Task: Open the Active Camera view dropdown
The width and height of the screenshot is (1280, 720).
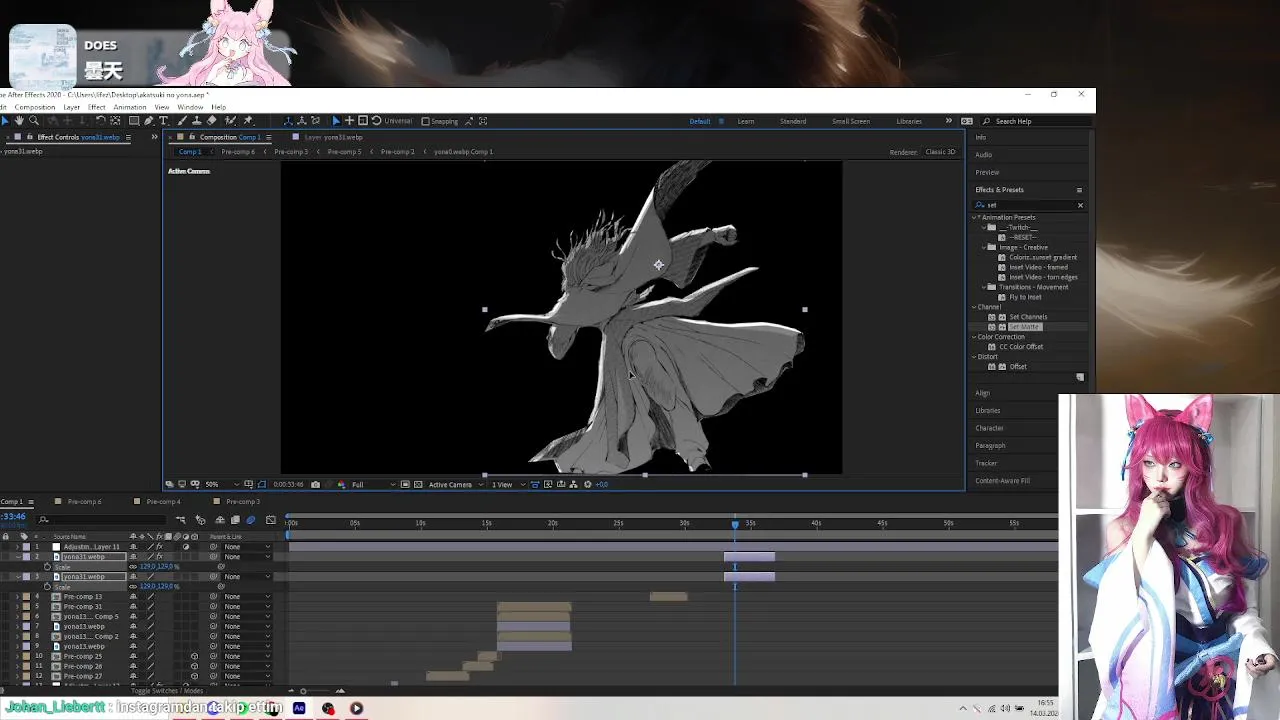Action: pos(455,484)
